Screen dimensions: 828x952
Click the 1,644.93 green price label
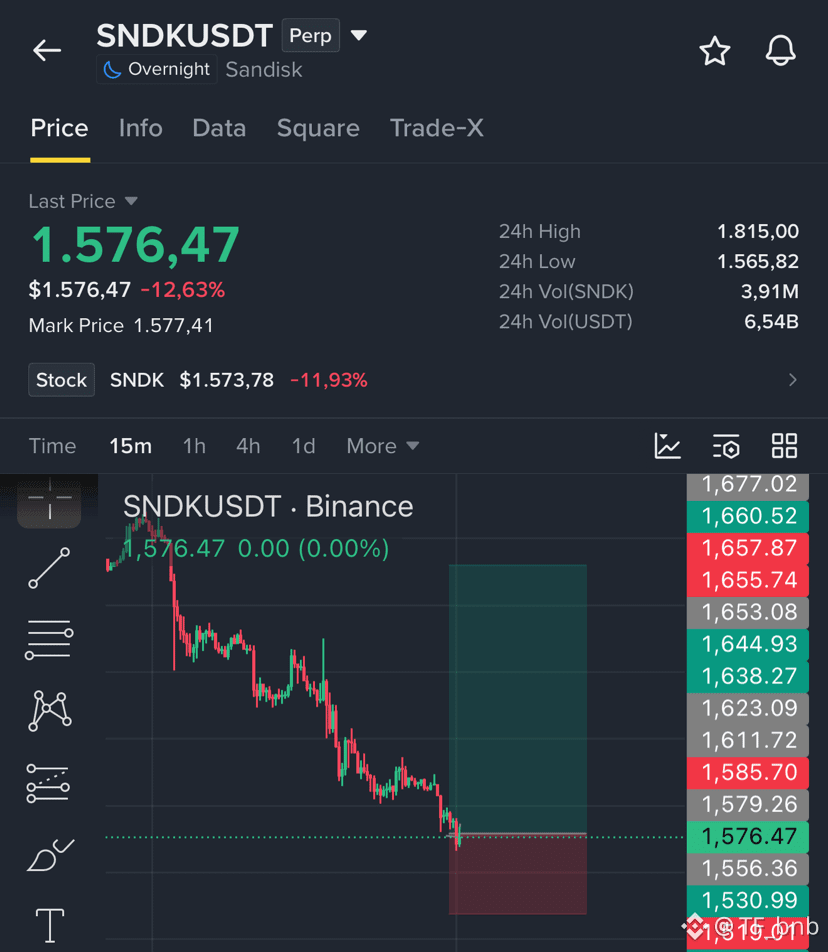pos(748,644)
